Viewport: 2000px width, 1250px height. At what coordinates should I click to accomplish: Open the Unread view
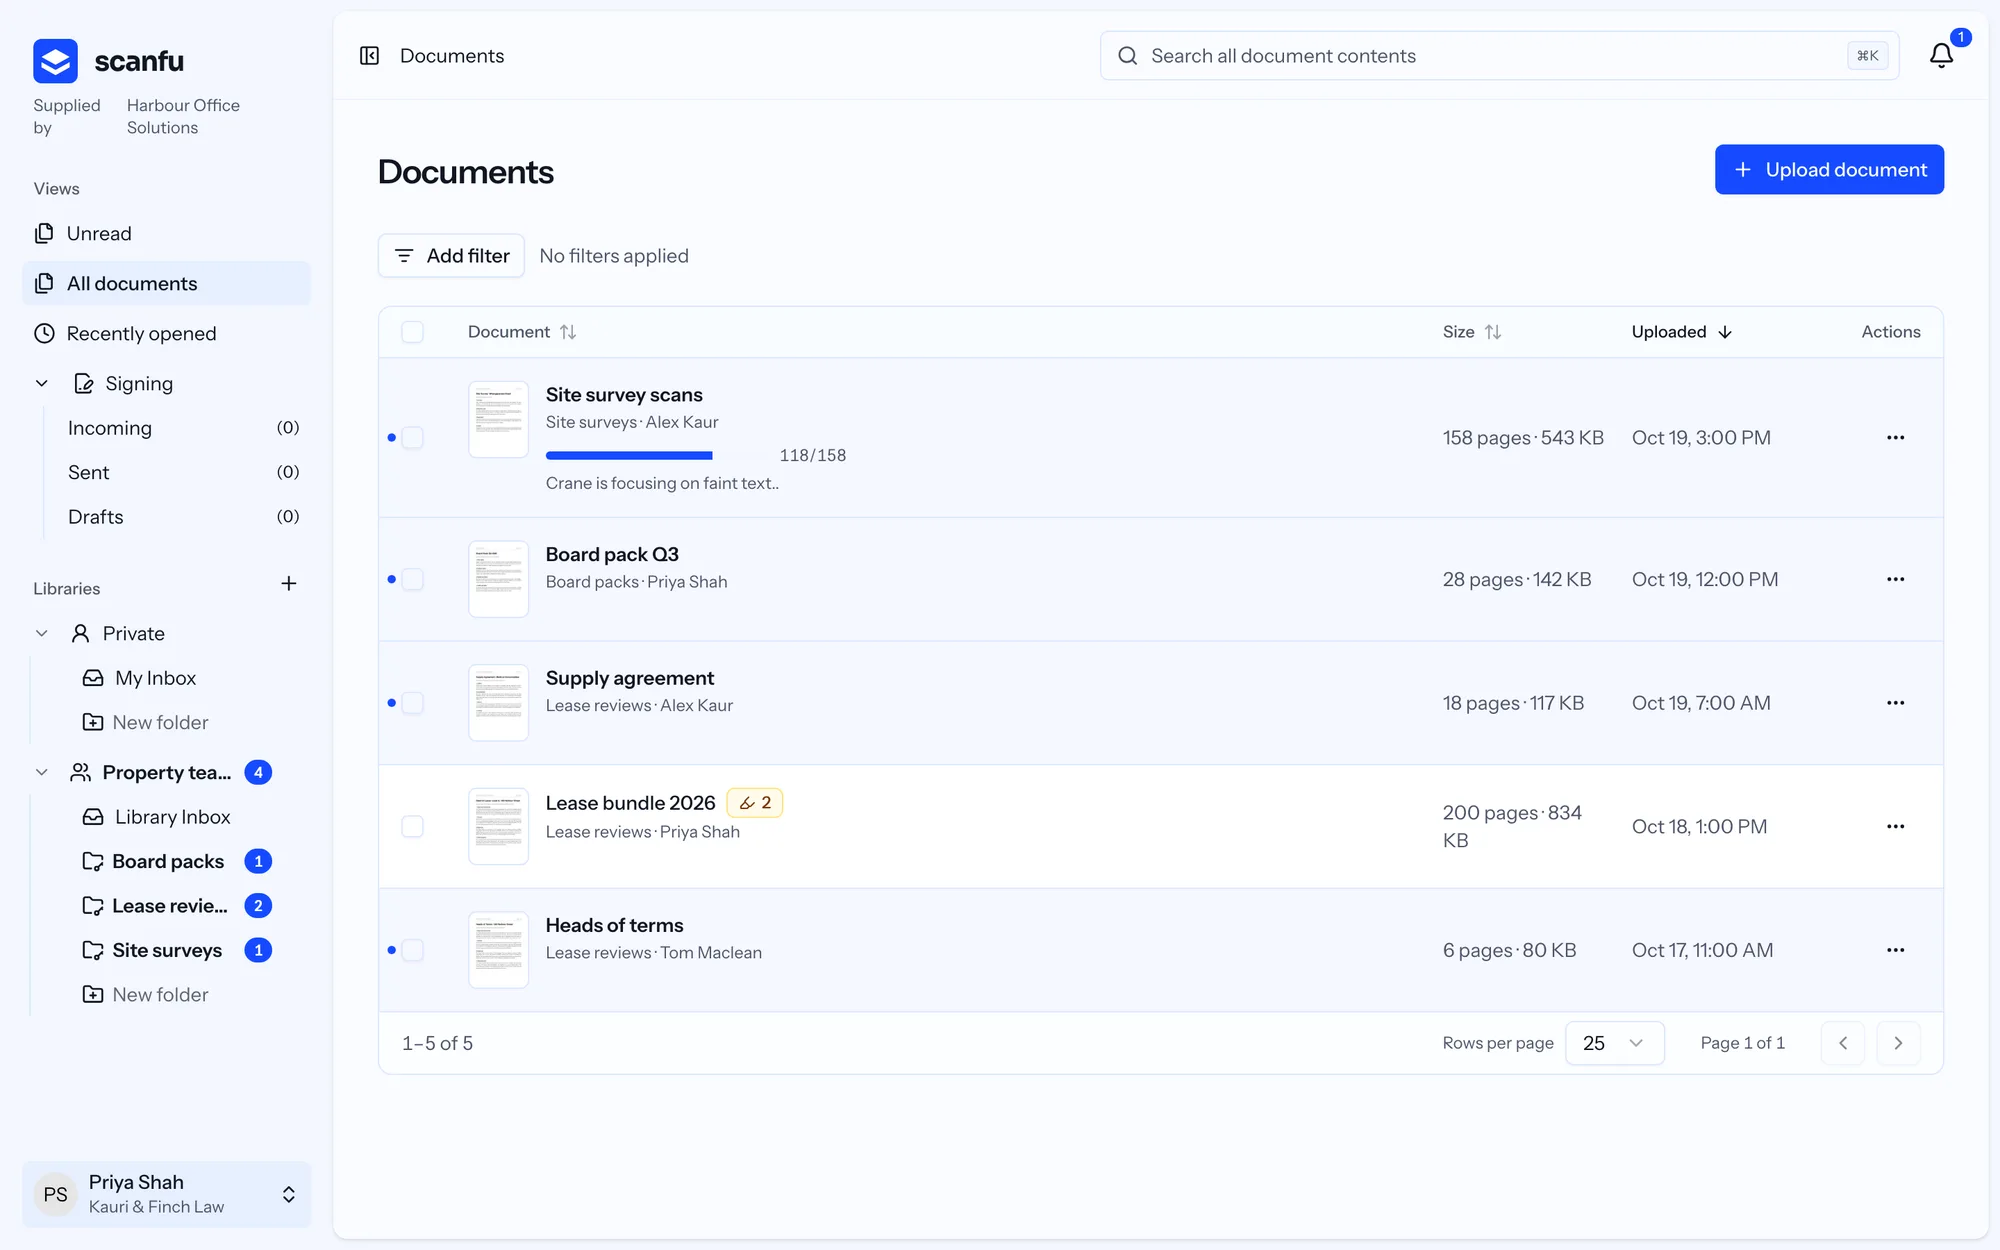pos(167,234)
